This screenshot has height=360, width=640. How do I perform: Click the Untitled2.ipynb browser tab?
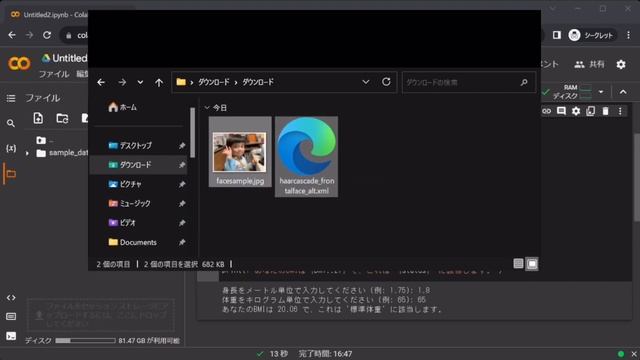pyautogui.click(x=49, y=15)
